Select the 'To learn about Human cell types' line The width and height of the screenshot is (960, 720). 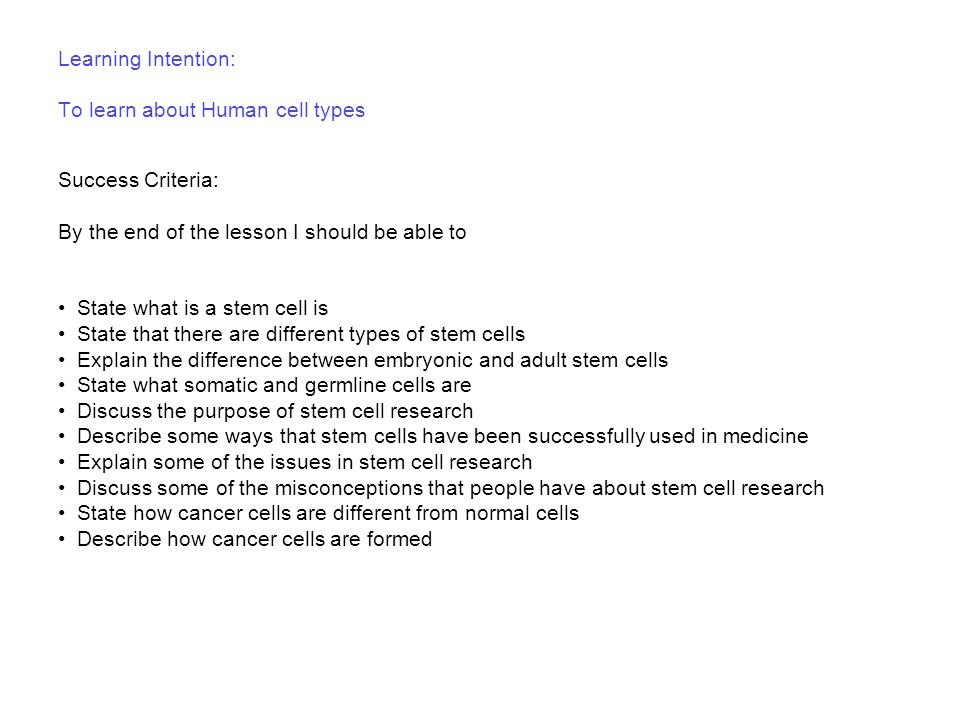click(211, 111)
